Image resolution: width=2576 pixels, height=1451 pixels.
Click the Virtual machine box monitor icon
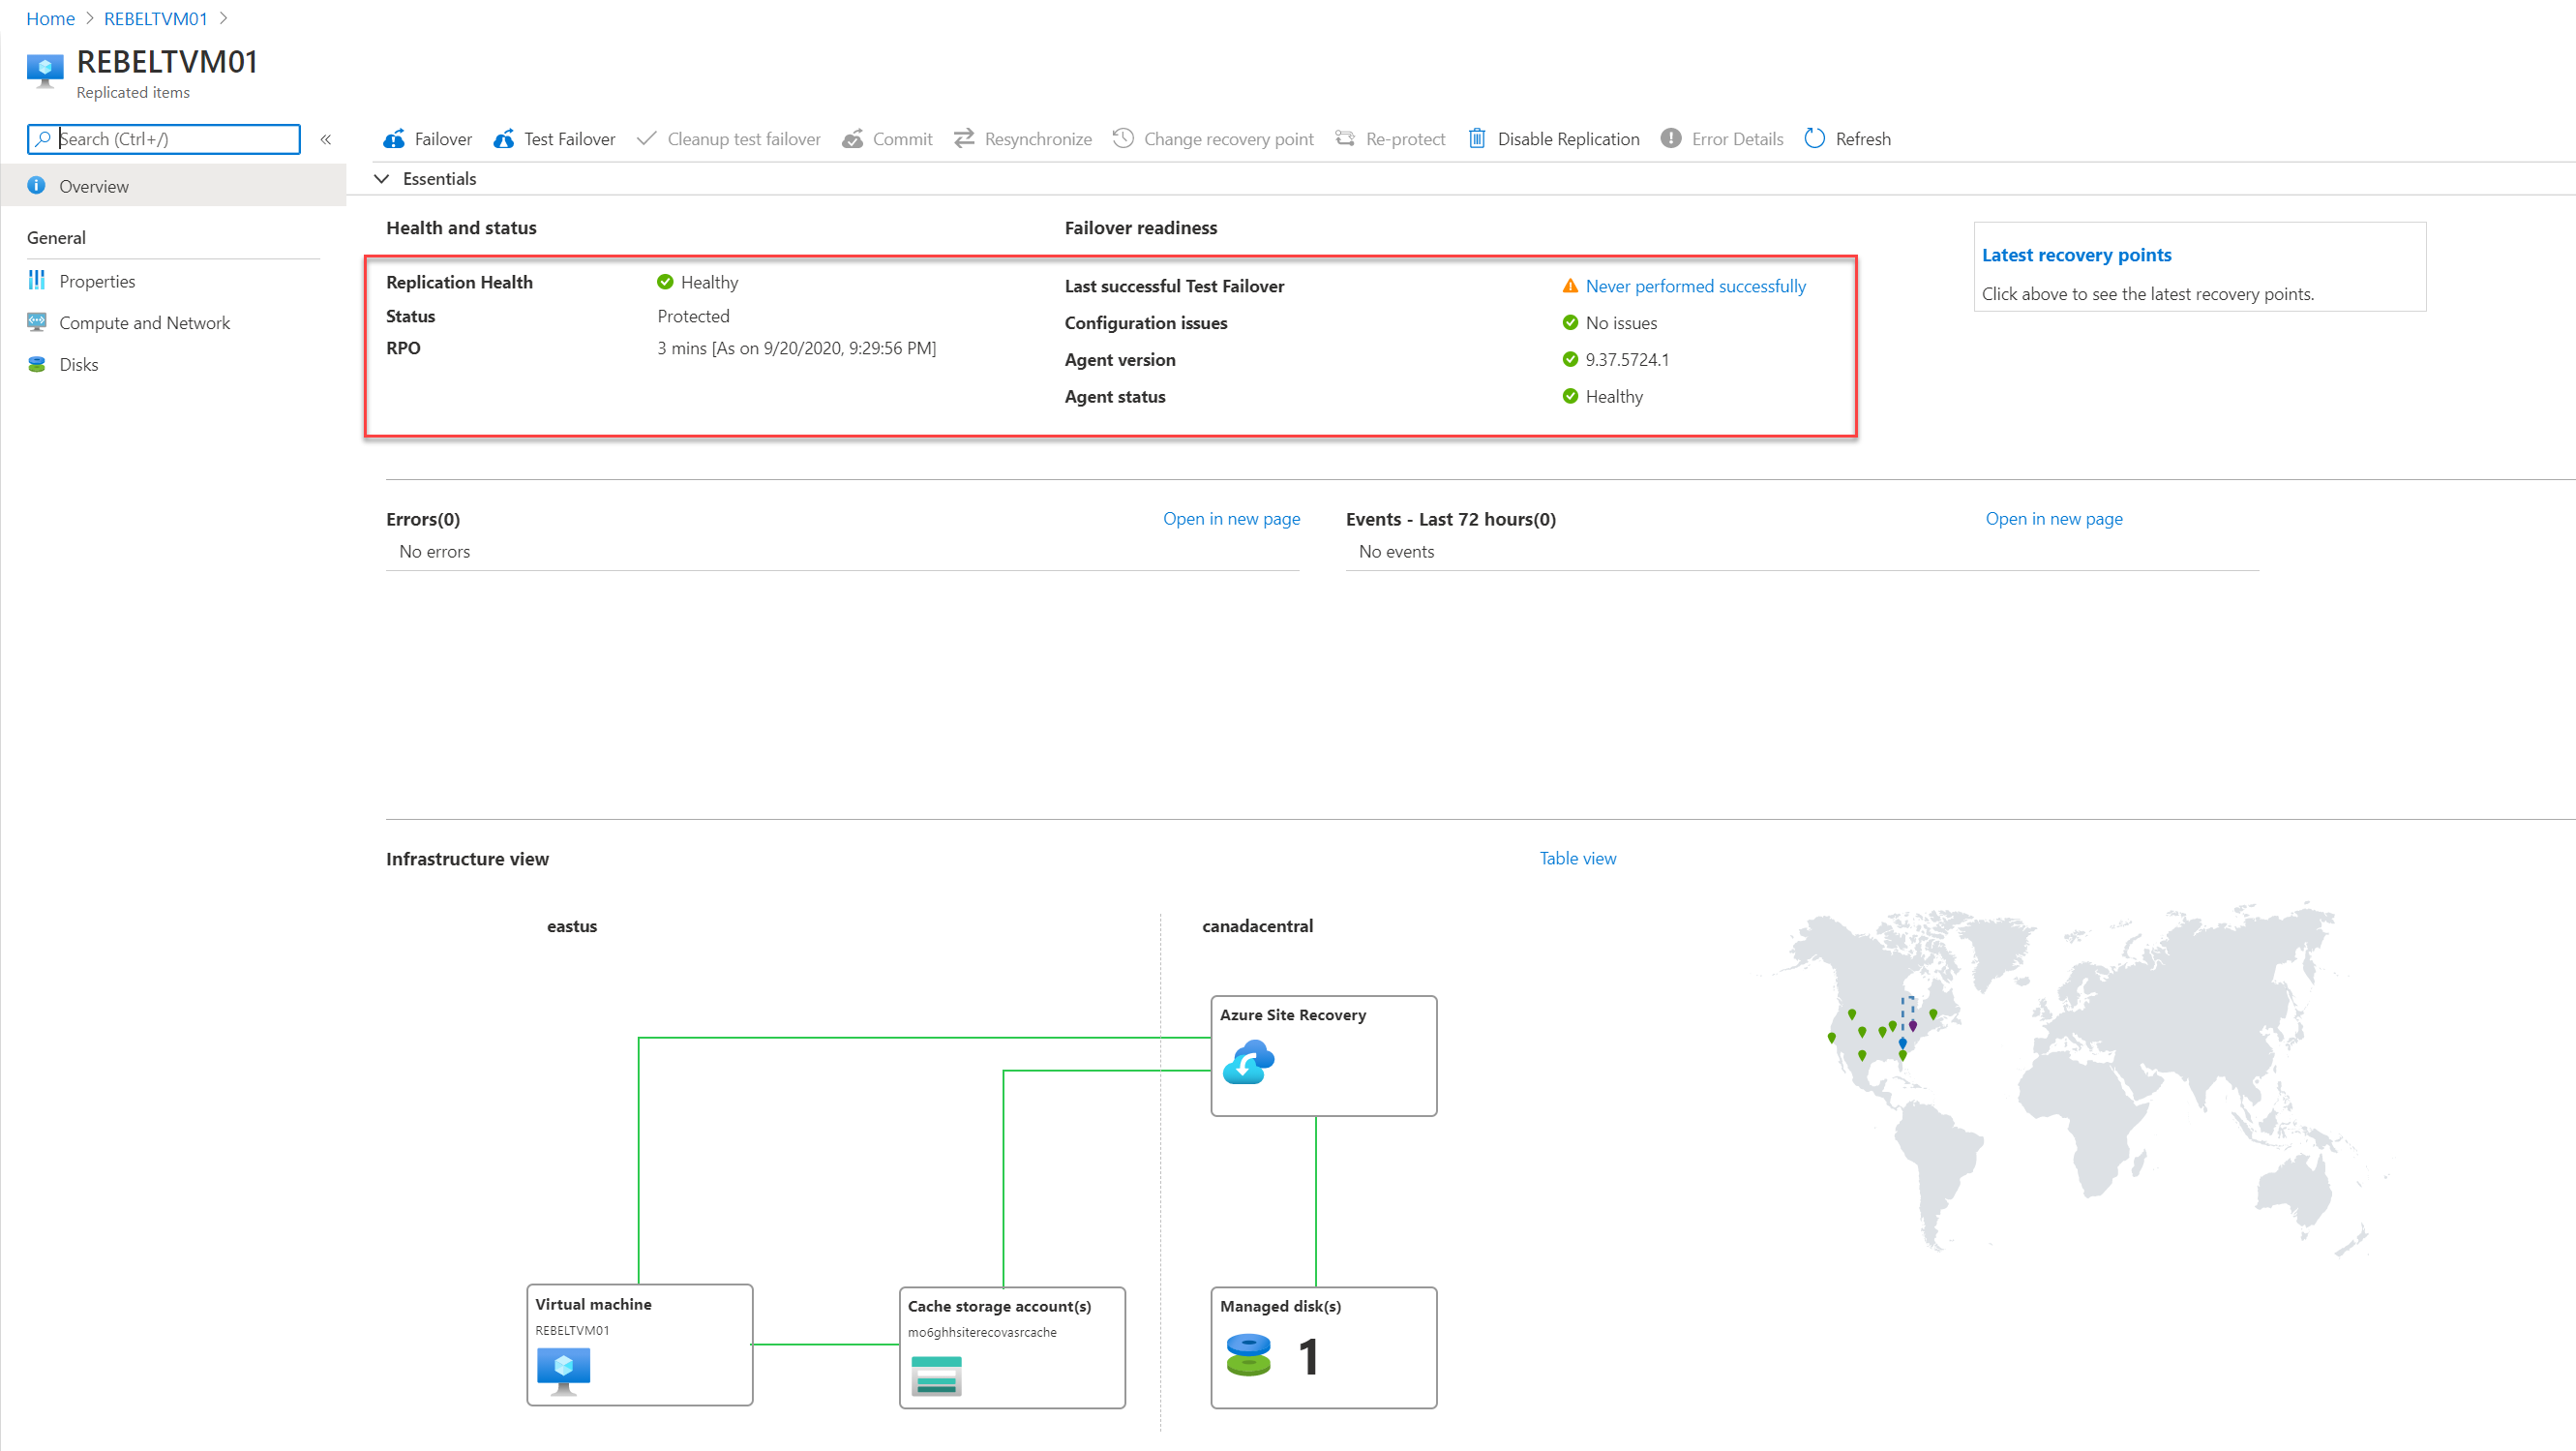(563, 1371)
